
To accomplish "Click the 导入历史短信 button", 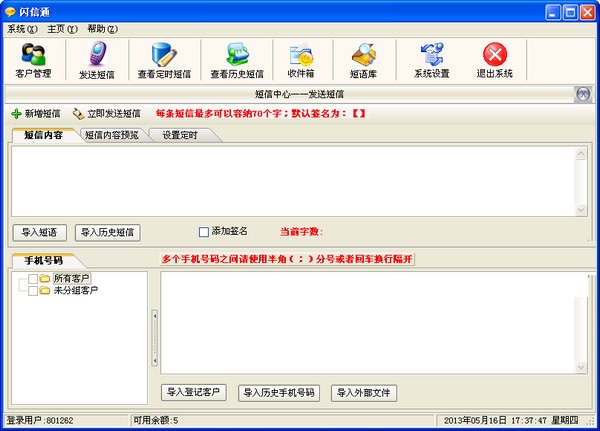I will click(108, 232).
